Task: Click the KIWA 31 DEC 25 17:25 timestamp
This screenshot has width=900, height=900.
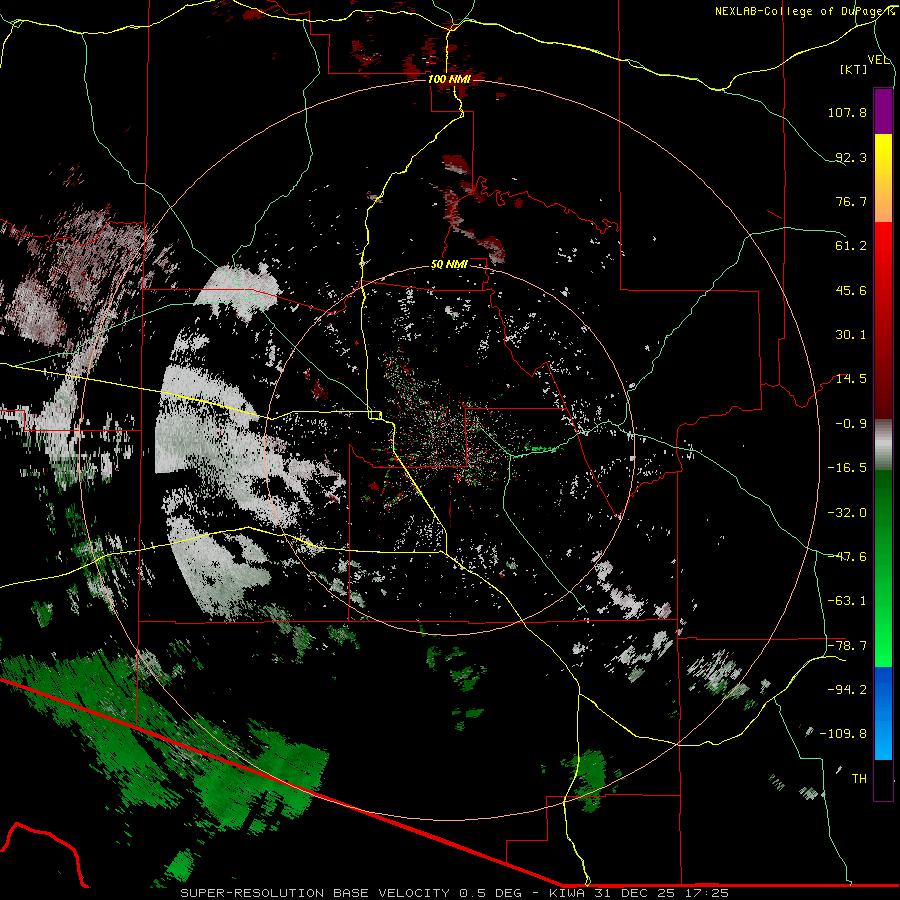Action: pyautogui.click(x=639, y=893)
